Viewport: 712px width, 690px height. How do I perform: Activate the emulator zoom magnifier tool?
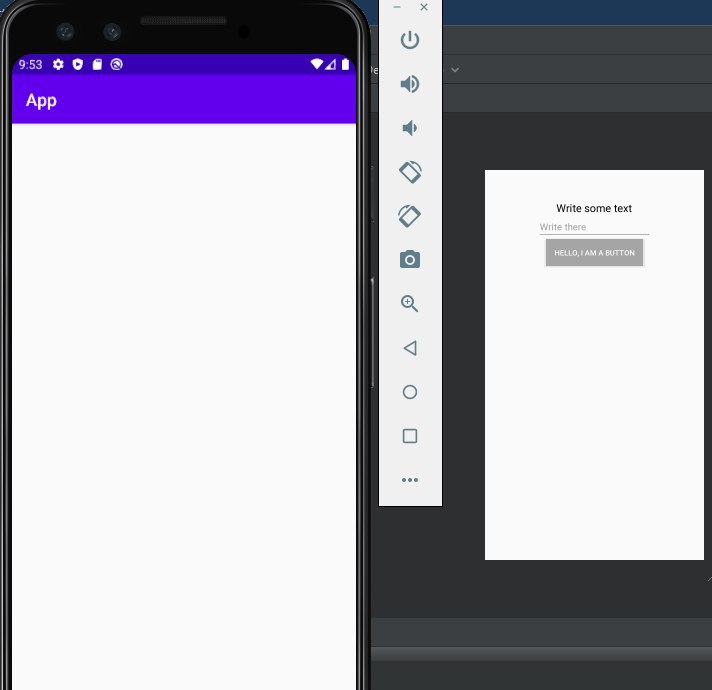[x=410, y=303]
